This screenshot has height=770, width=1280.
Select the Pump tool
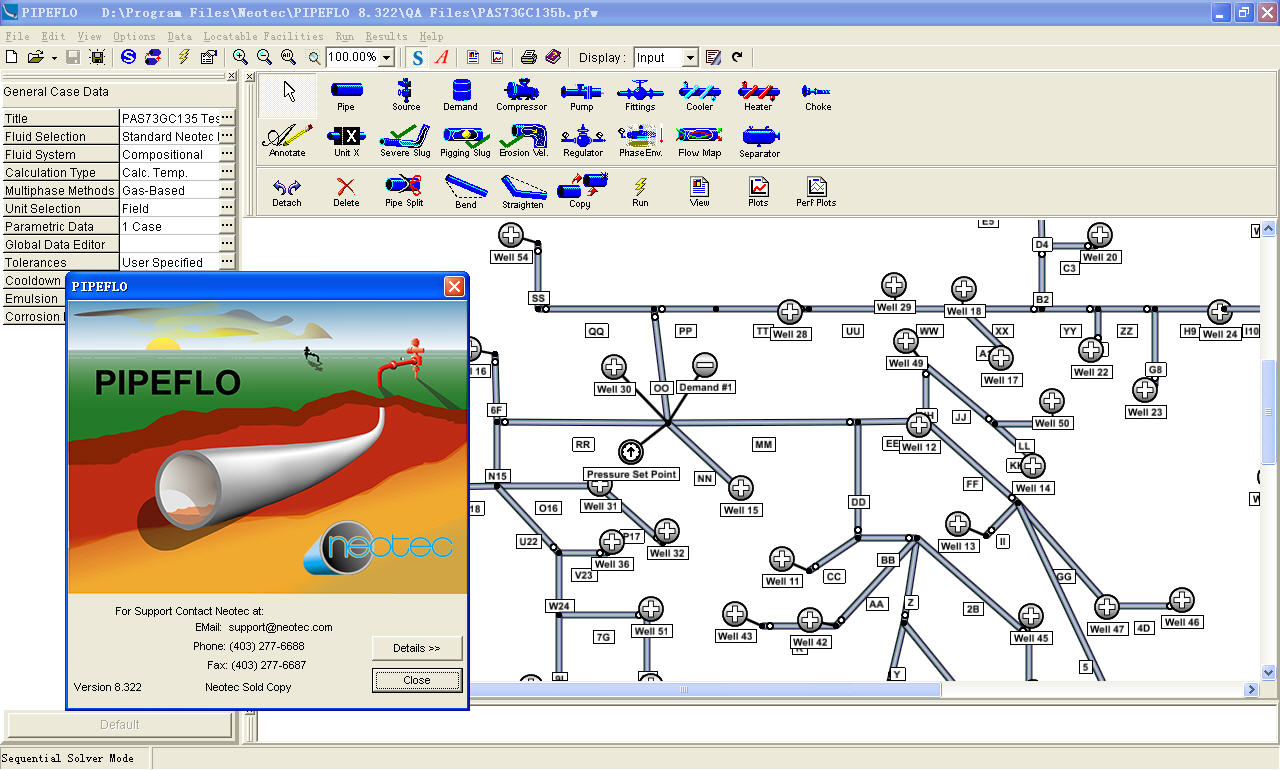click(582, 95)
